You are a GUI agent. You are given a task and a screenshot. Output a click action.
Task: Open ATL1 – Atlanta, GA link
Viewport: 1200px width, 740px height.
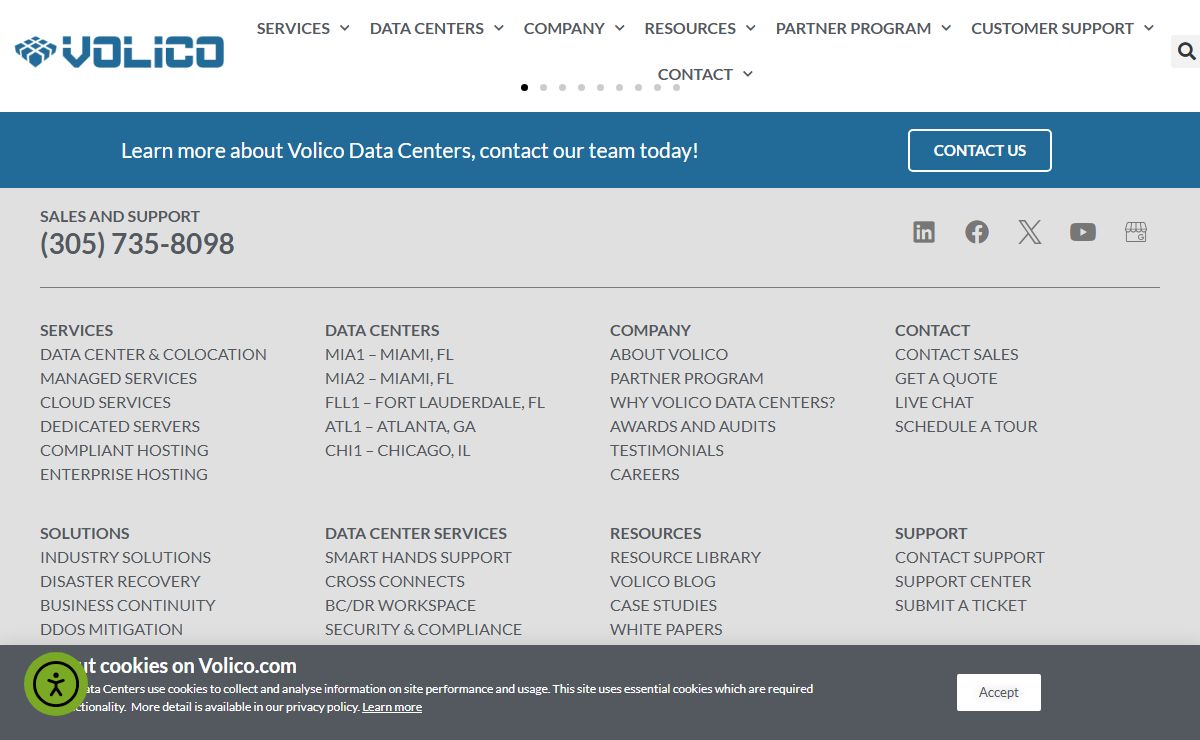(x=400, y=426)
